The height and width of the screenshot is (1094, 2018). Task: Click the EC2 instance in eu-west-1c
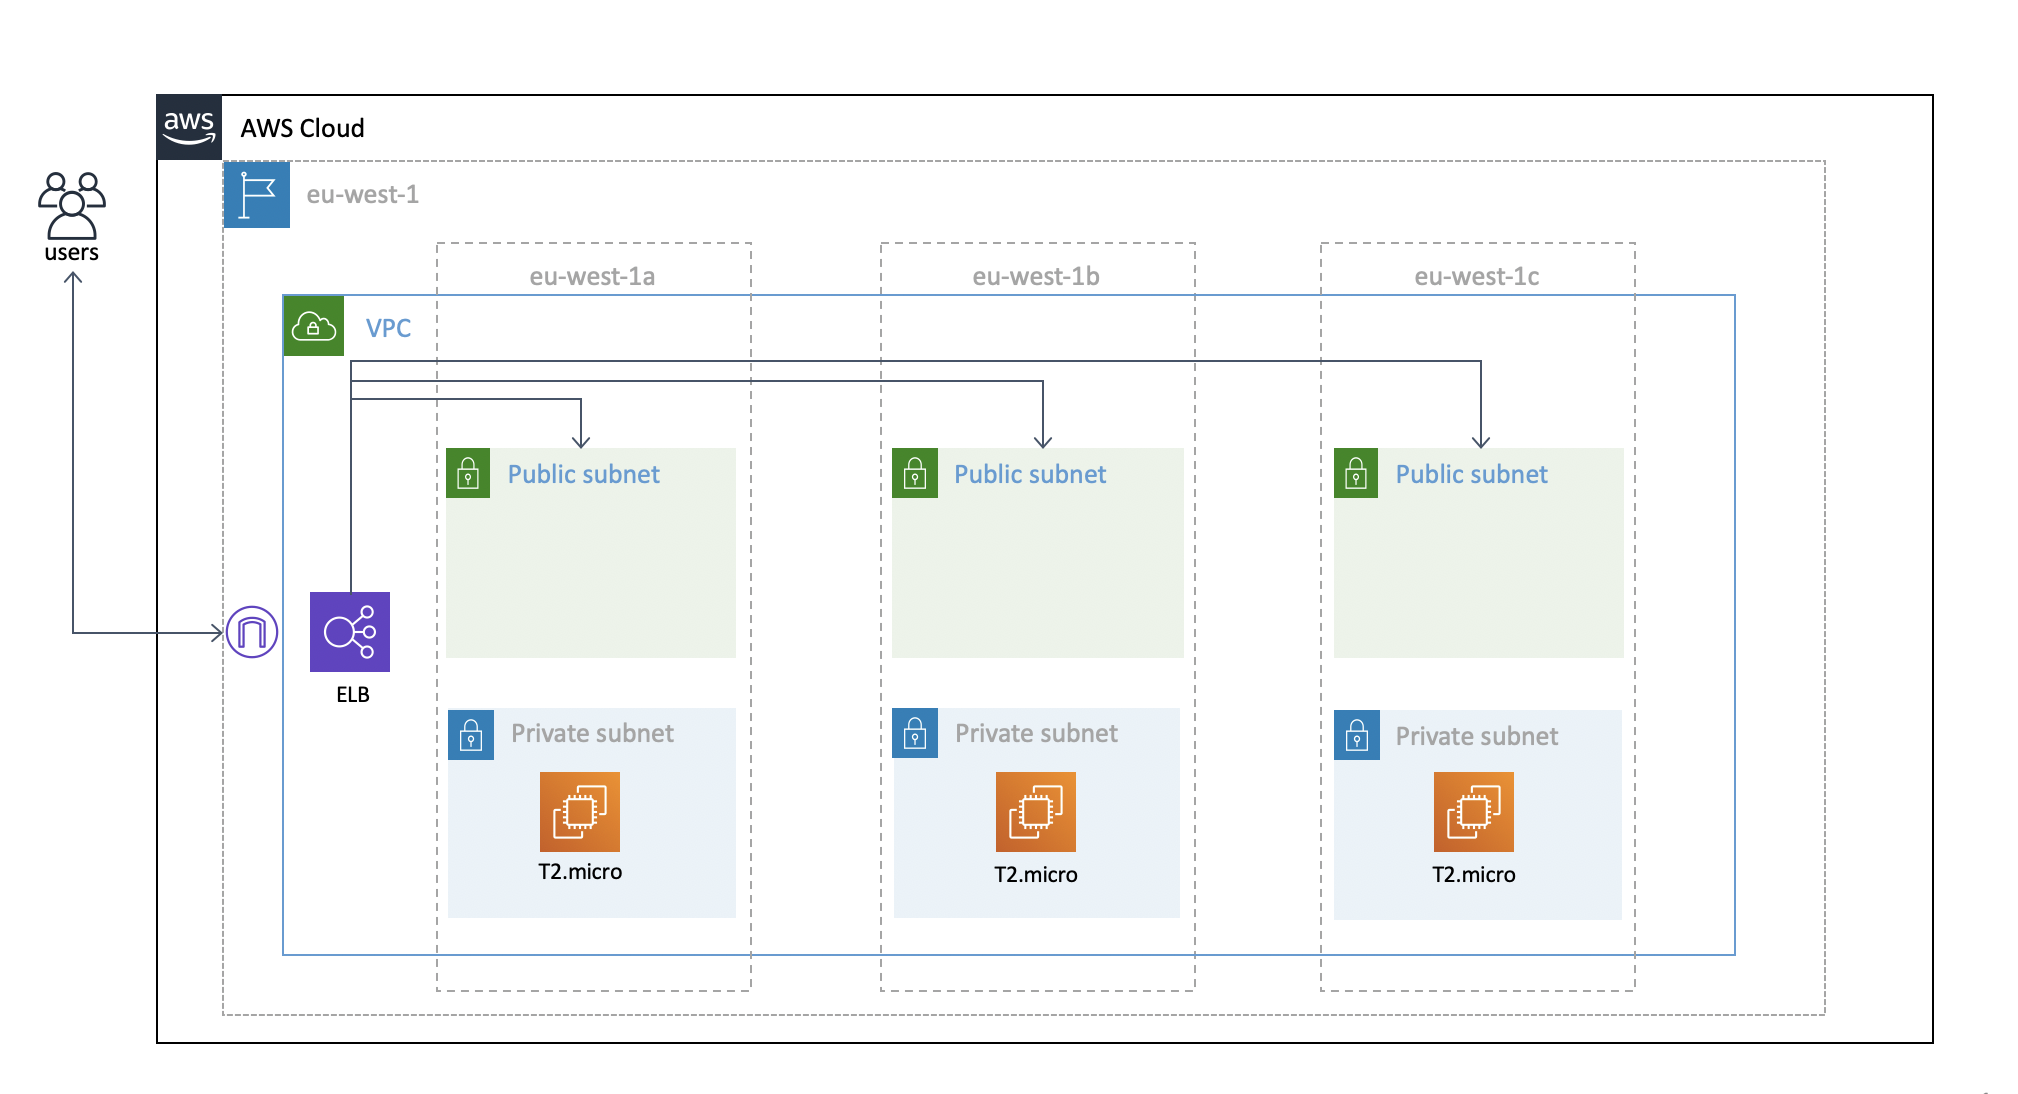1474,812
